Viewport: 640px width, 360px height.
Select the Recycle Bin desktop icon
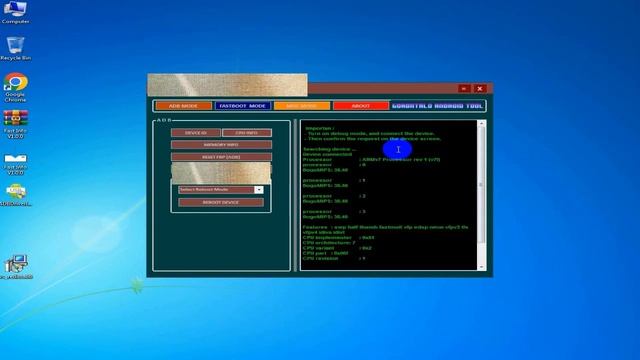(x=16, y=49)
